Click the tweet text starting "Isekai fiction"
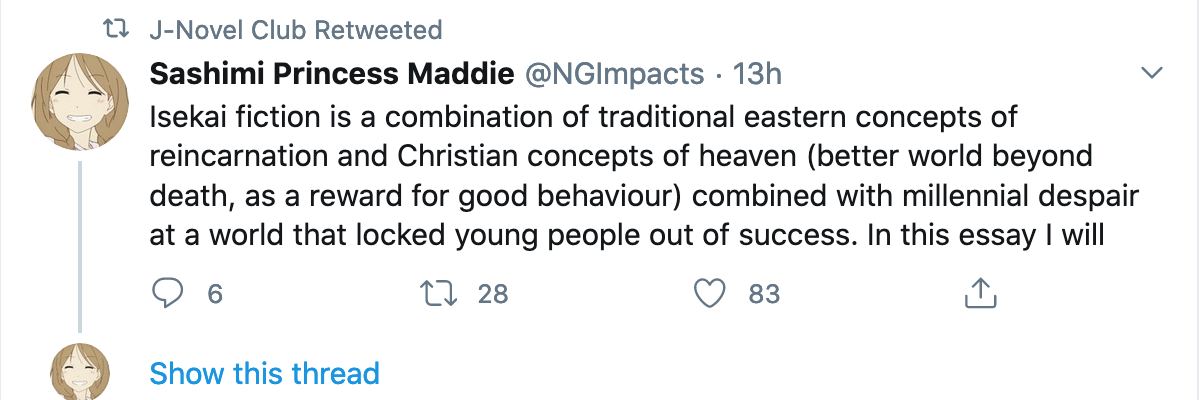Image resolution: width=1200 pixels, height=400 pixels. point(583,117)
